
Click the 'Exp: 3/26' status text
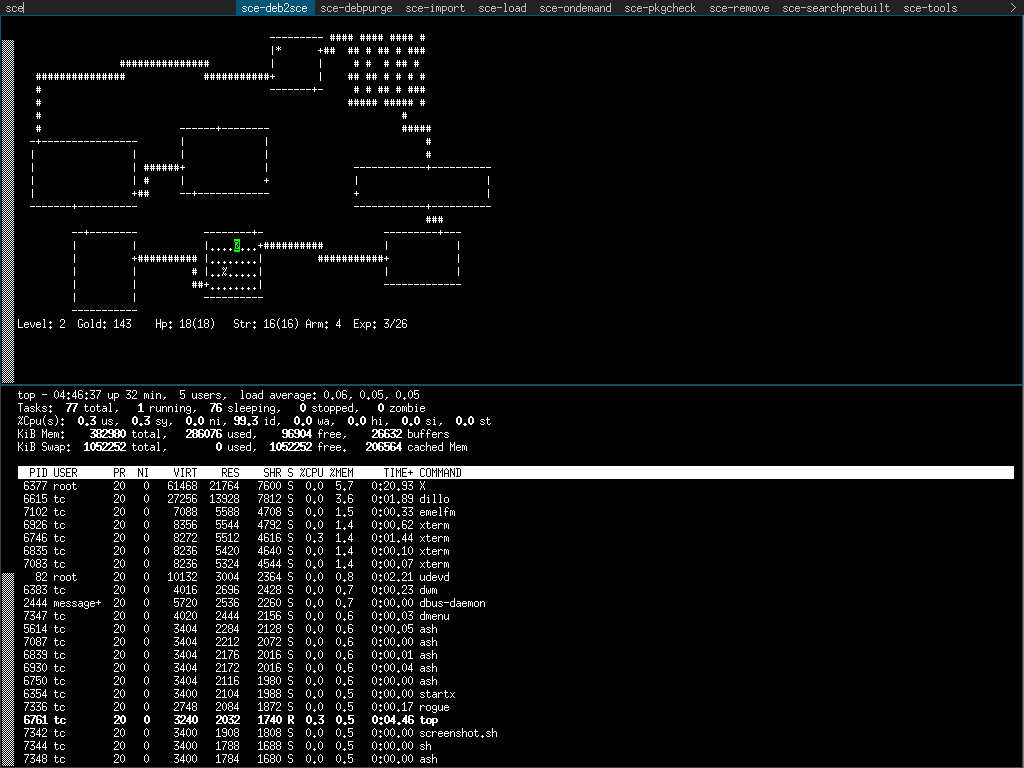coord(380,324)
